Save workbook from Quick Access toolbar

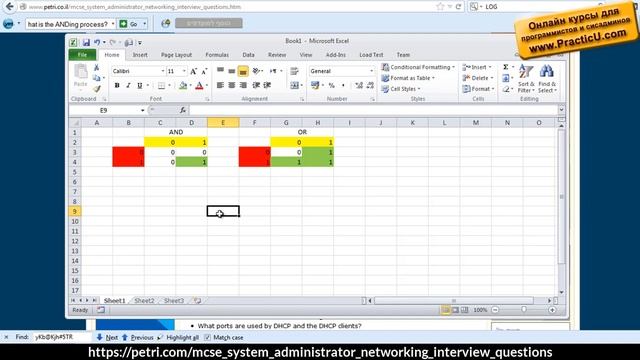[x=86, y=42]
